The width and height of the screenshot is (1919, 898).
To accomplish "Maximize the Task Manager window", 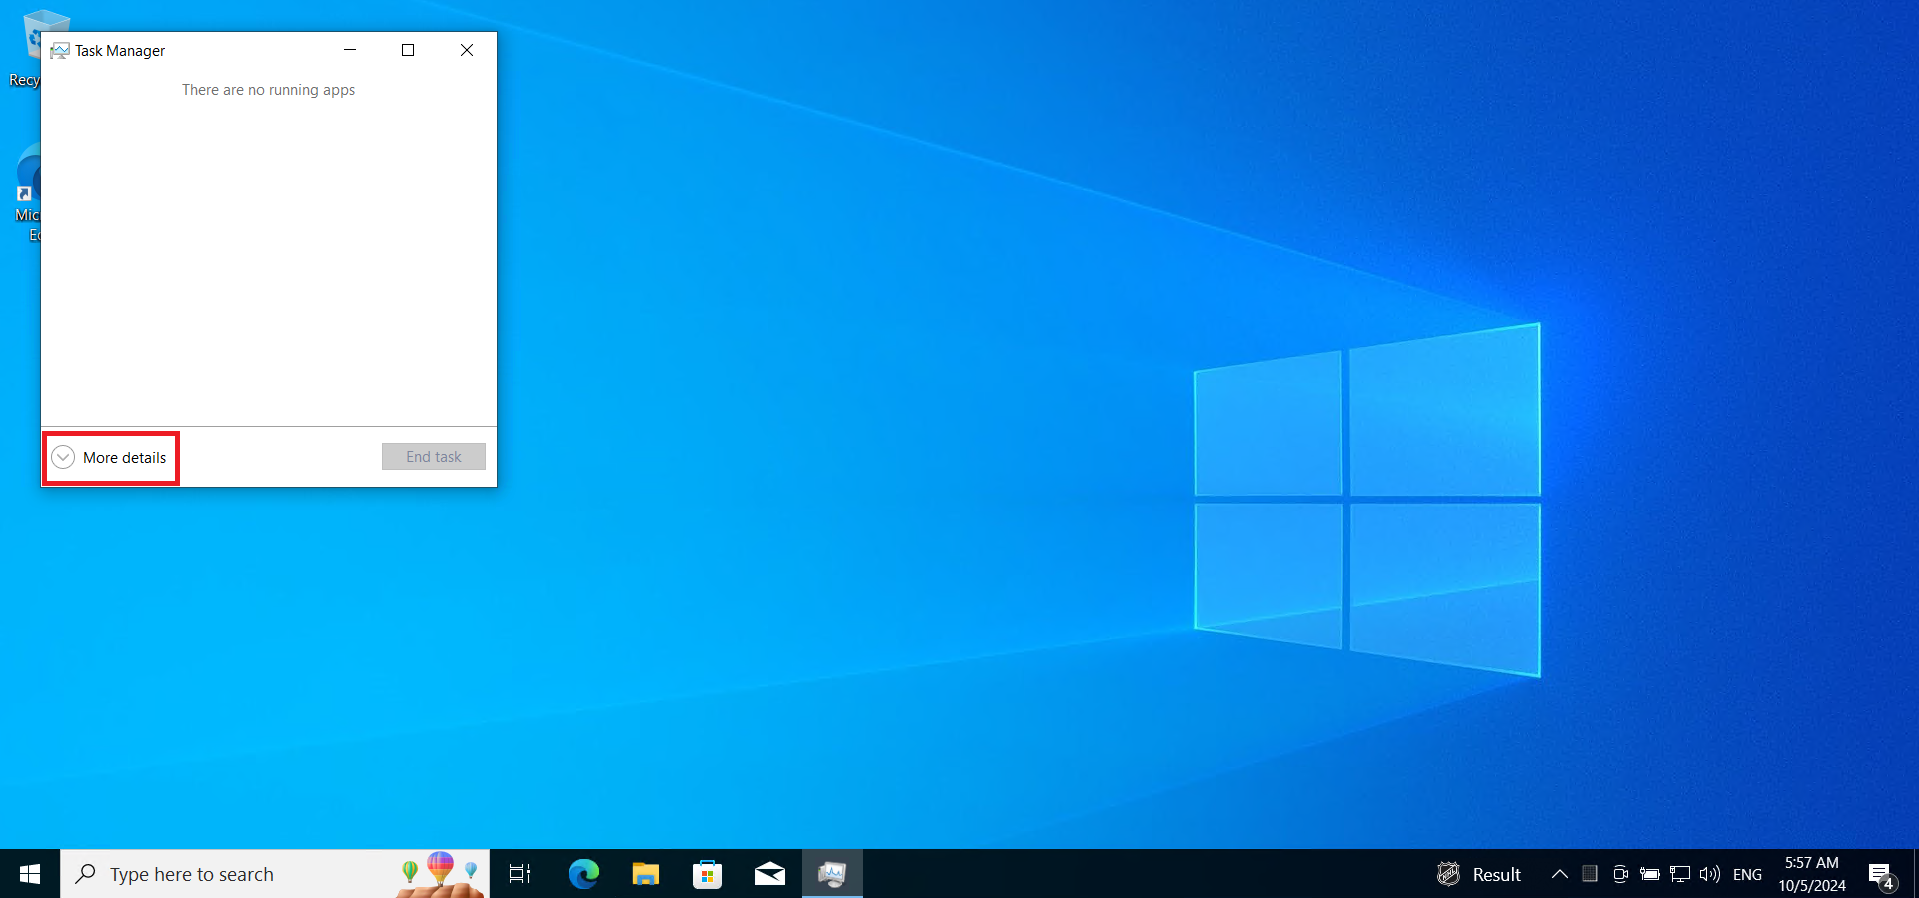I will coord(408,50).
